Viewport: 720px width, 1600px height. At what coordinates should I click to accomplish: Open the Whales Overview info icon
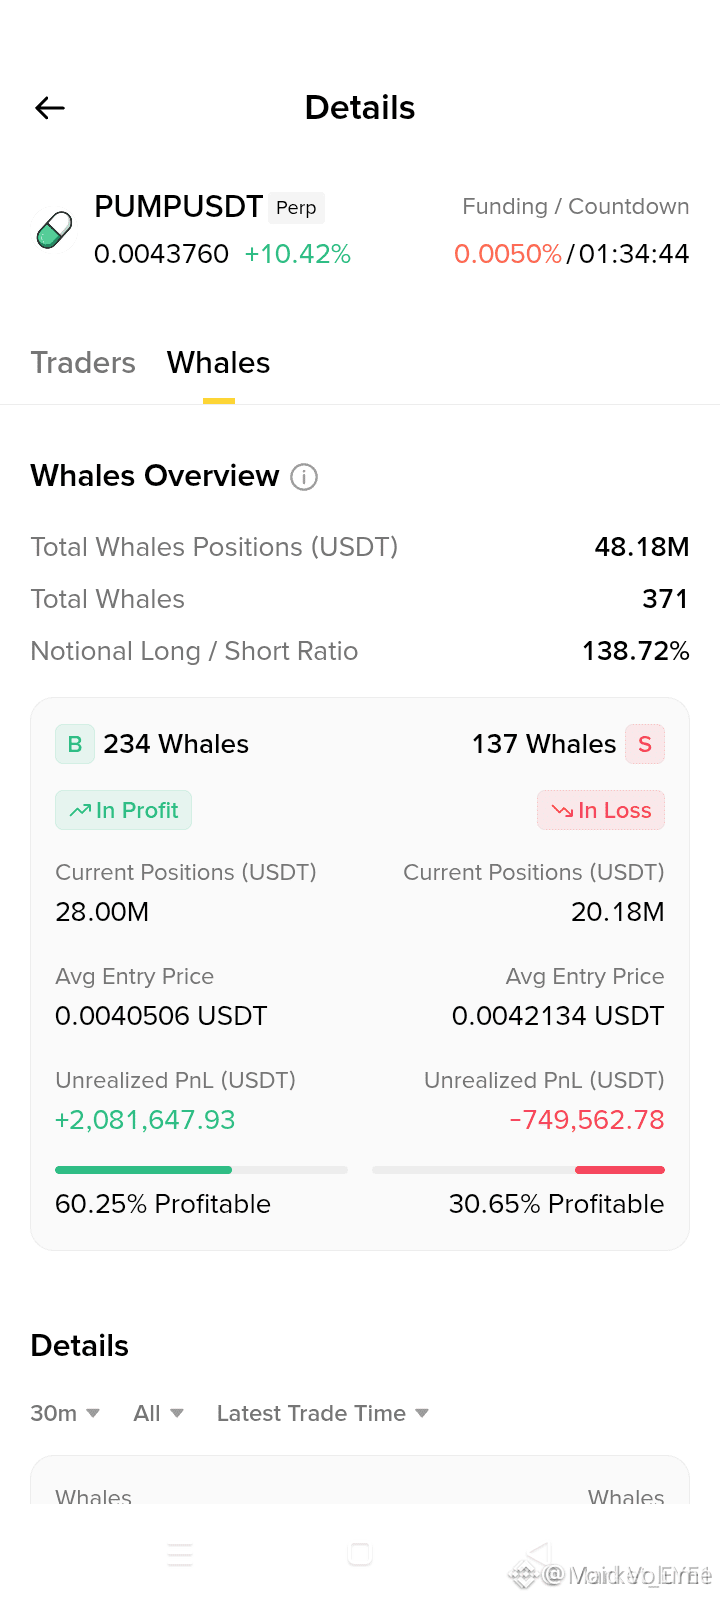(304, 477)
